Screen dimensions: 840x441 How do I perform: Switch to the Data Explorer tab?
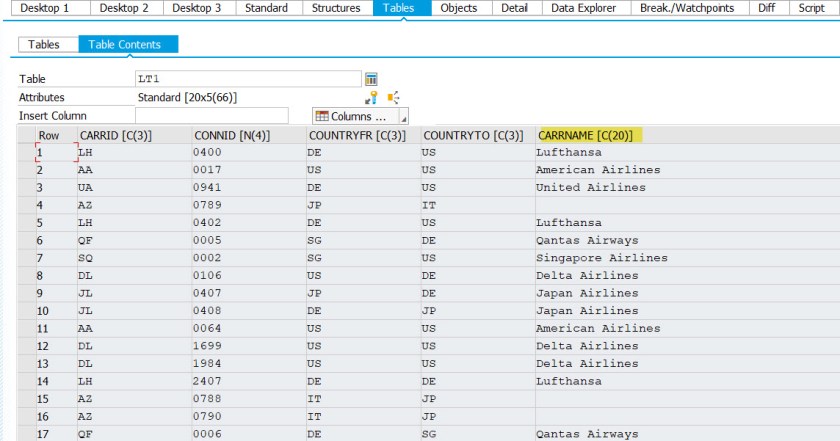tap(586, 8)
